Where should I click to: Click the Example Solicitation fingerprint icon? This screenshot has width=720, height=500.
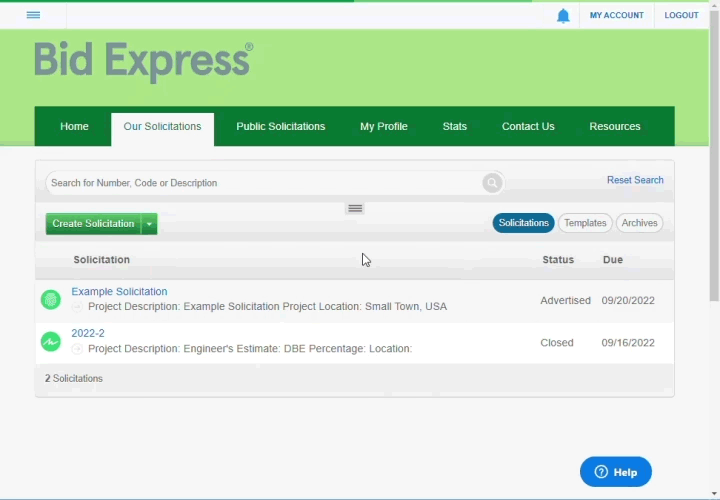[x=50, y=300]
